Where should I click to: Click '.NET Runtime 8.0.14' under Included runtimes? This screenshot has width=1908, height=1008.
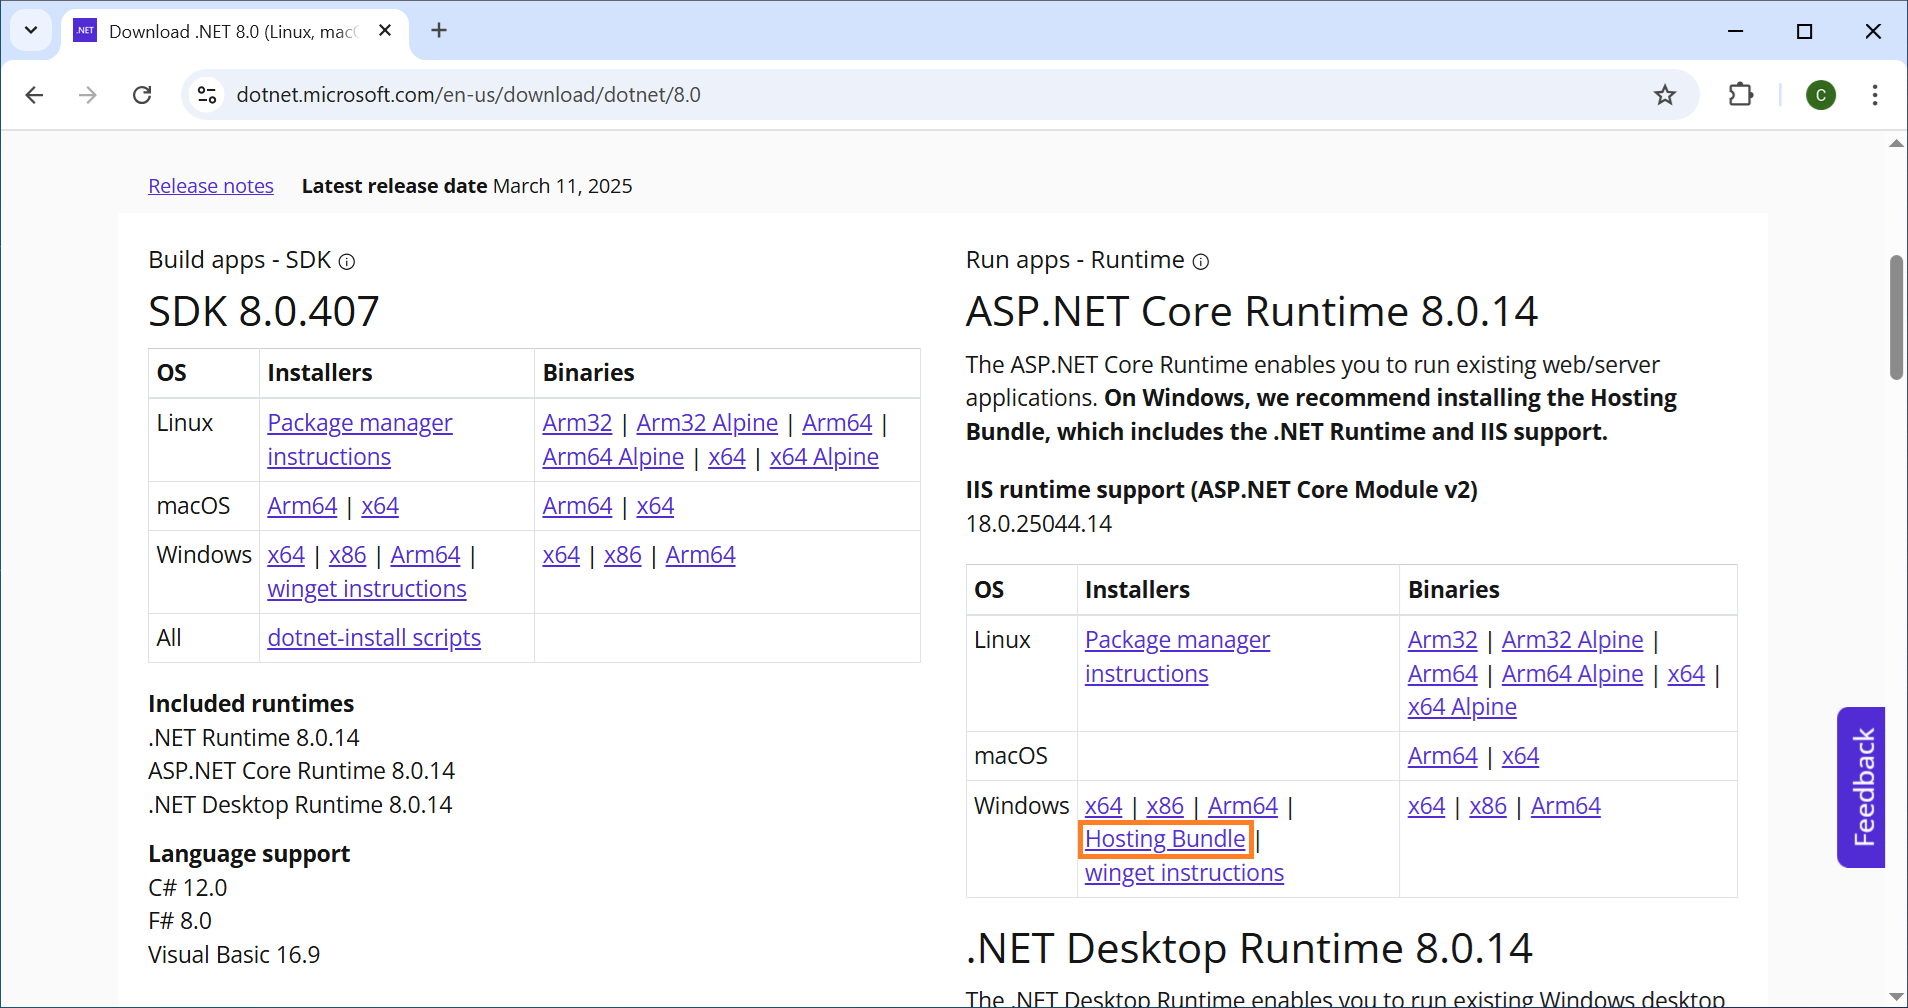coord(254,738)
